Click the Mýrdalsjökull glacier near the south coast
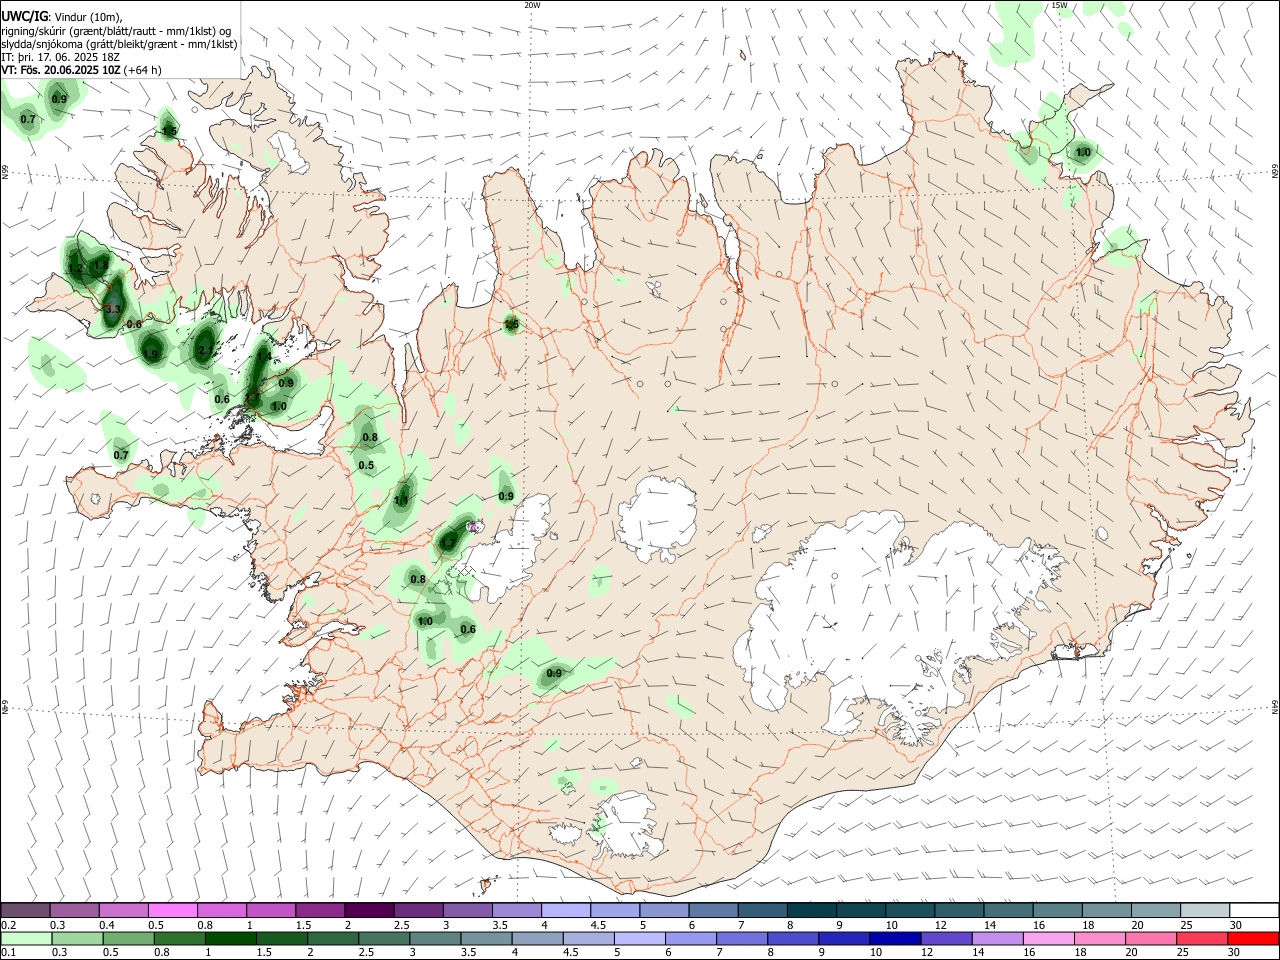Viewport: 1280px width, 960px height. (x=625, y=826)
